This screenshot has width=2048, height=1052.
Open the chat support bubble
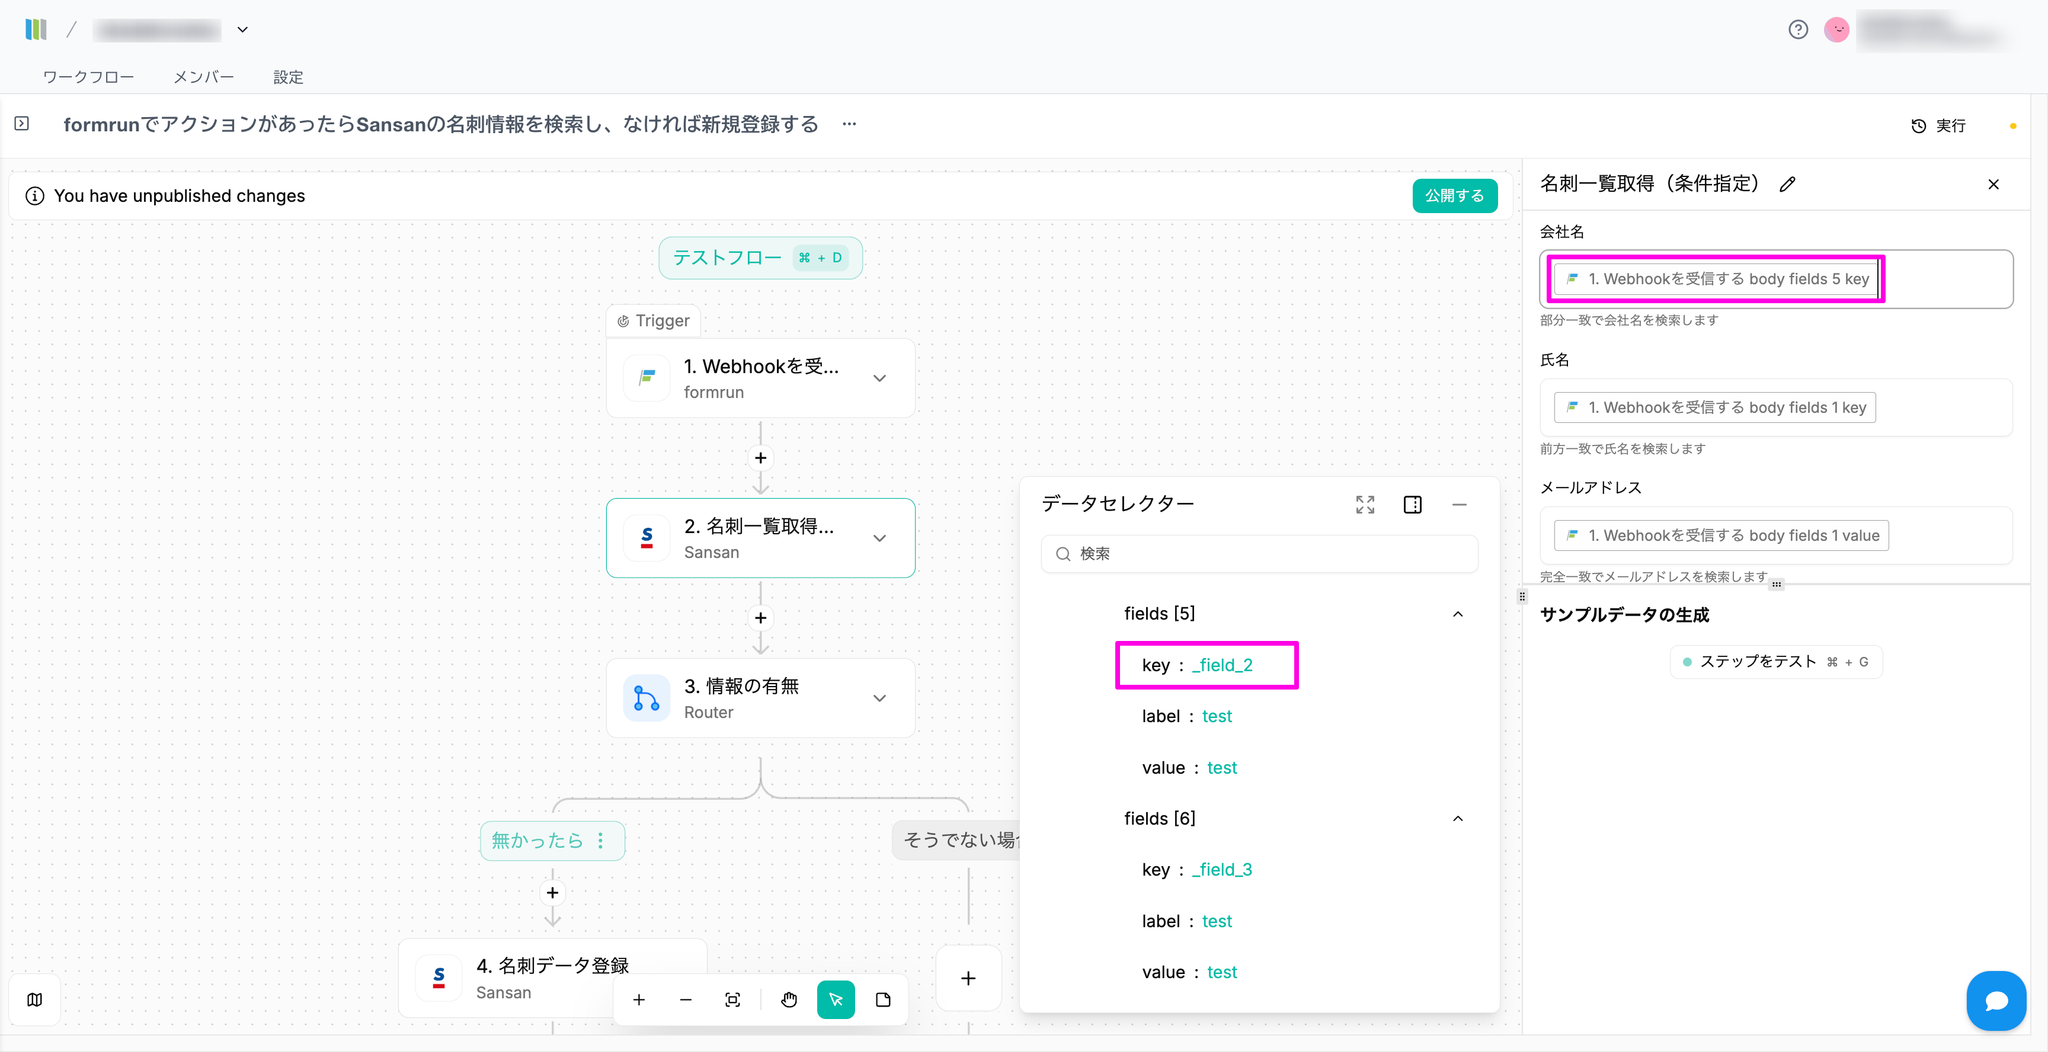pos(1996,1001)
